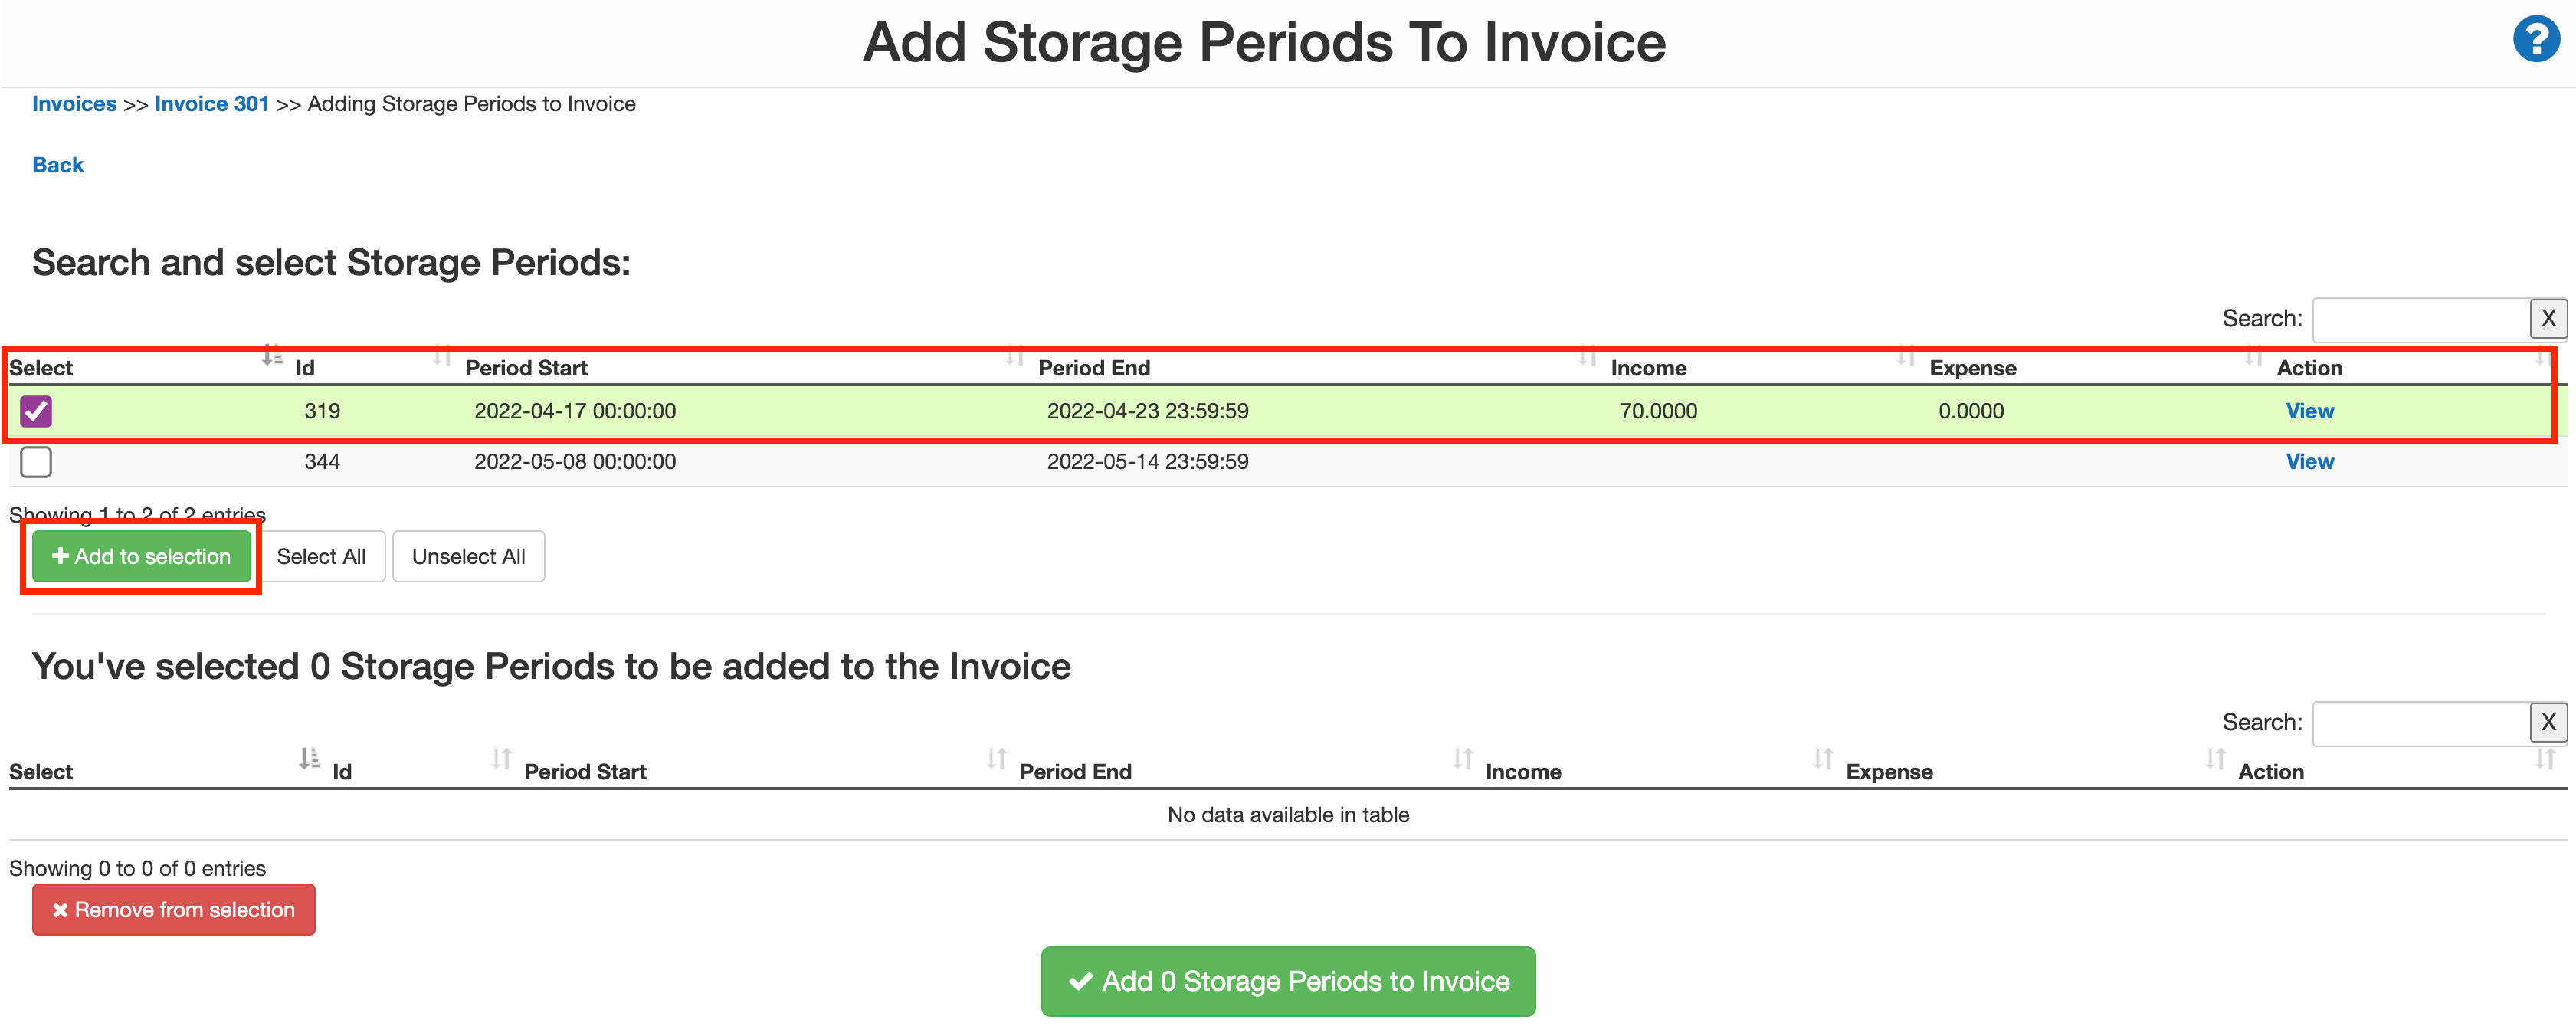2576x1036 pixels.
Task: Sort by Period Start using sort icon
Action: pyautogui.click(x=441, y=358)
